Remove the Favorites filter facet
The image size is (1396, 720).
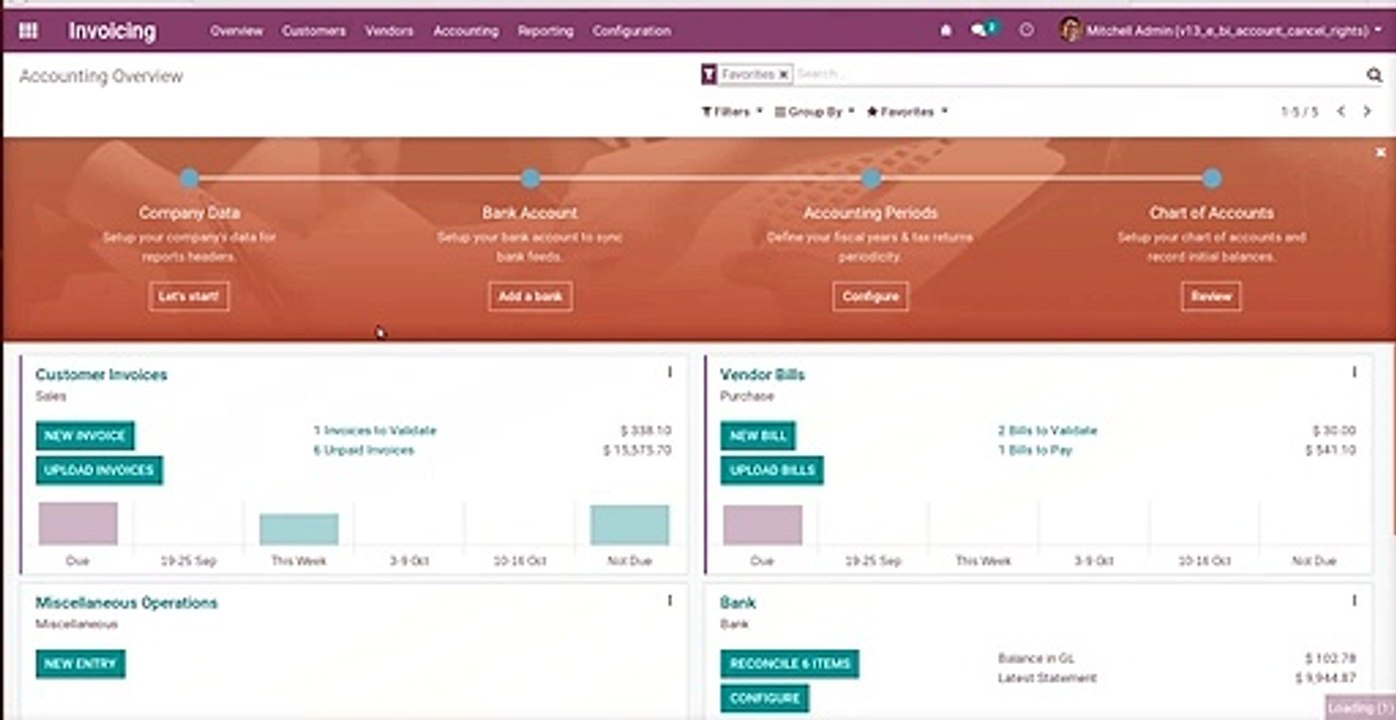pyautogui.click(x=783, y=74)
